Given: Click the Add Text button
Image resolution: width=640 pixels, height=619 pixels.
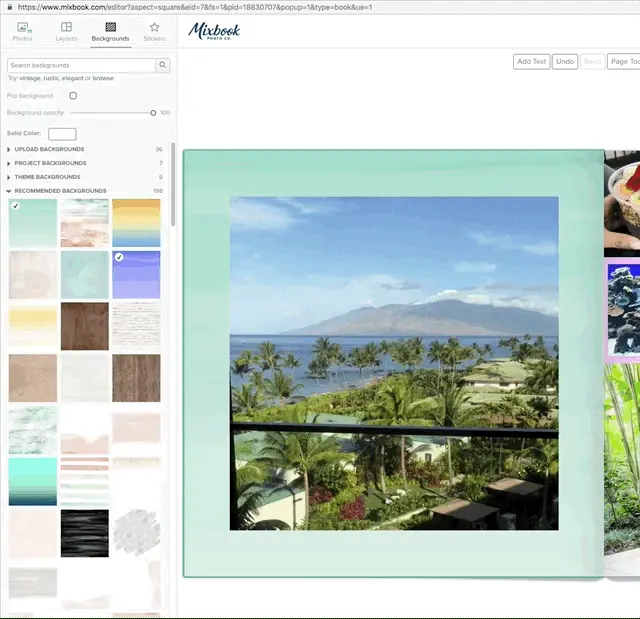Looking at the screenshot, I should (531, 62).
